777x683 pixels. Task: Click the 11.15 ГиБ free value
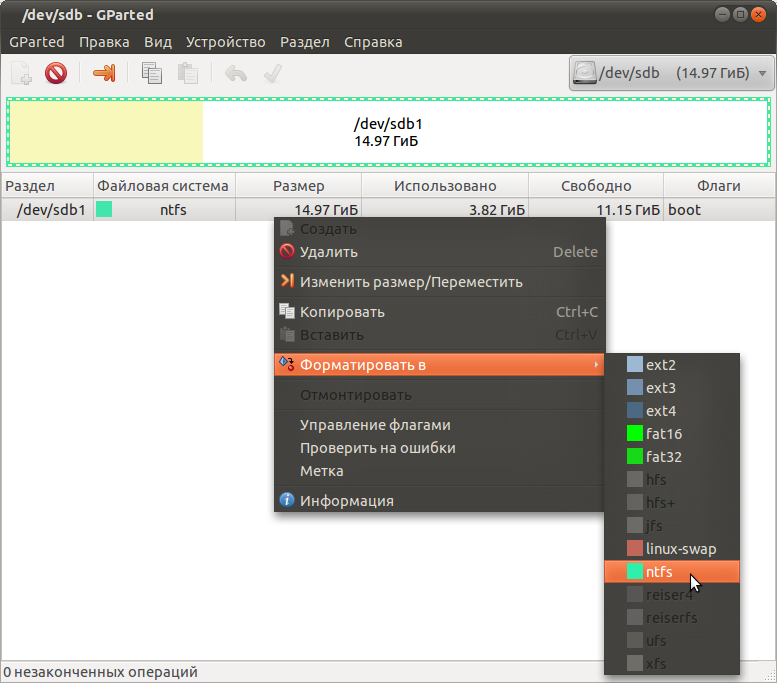(628, 210)
